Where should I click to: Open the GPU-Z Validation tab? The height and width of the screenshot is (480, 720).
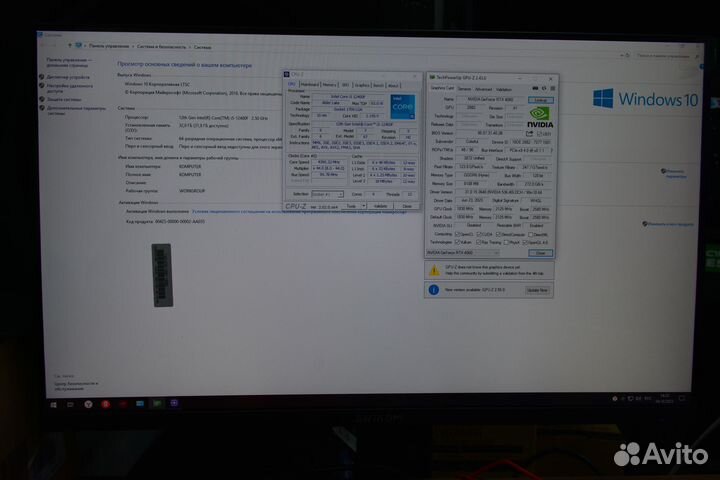point(504,89)
